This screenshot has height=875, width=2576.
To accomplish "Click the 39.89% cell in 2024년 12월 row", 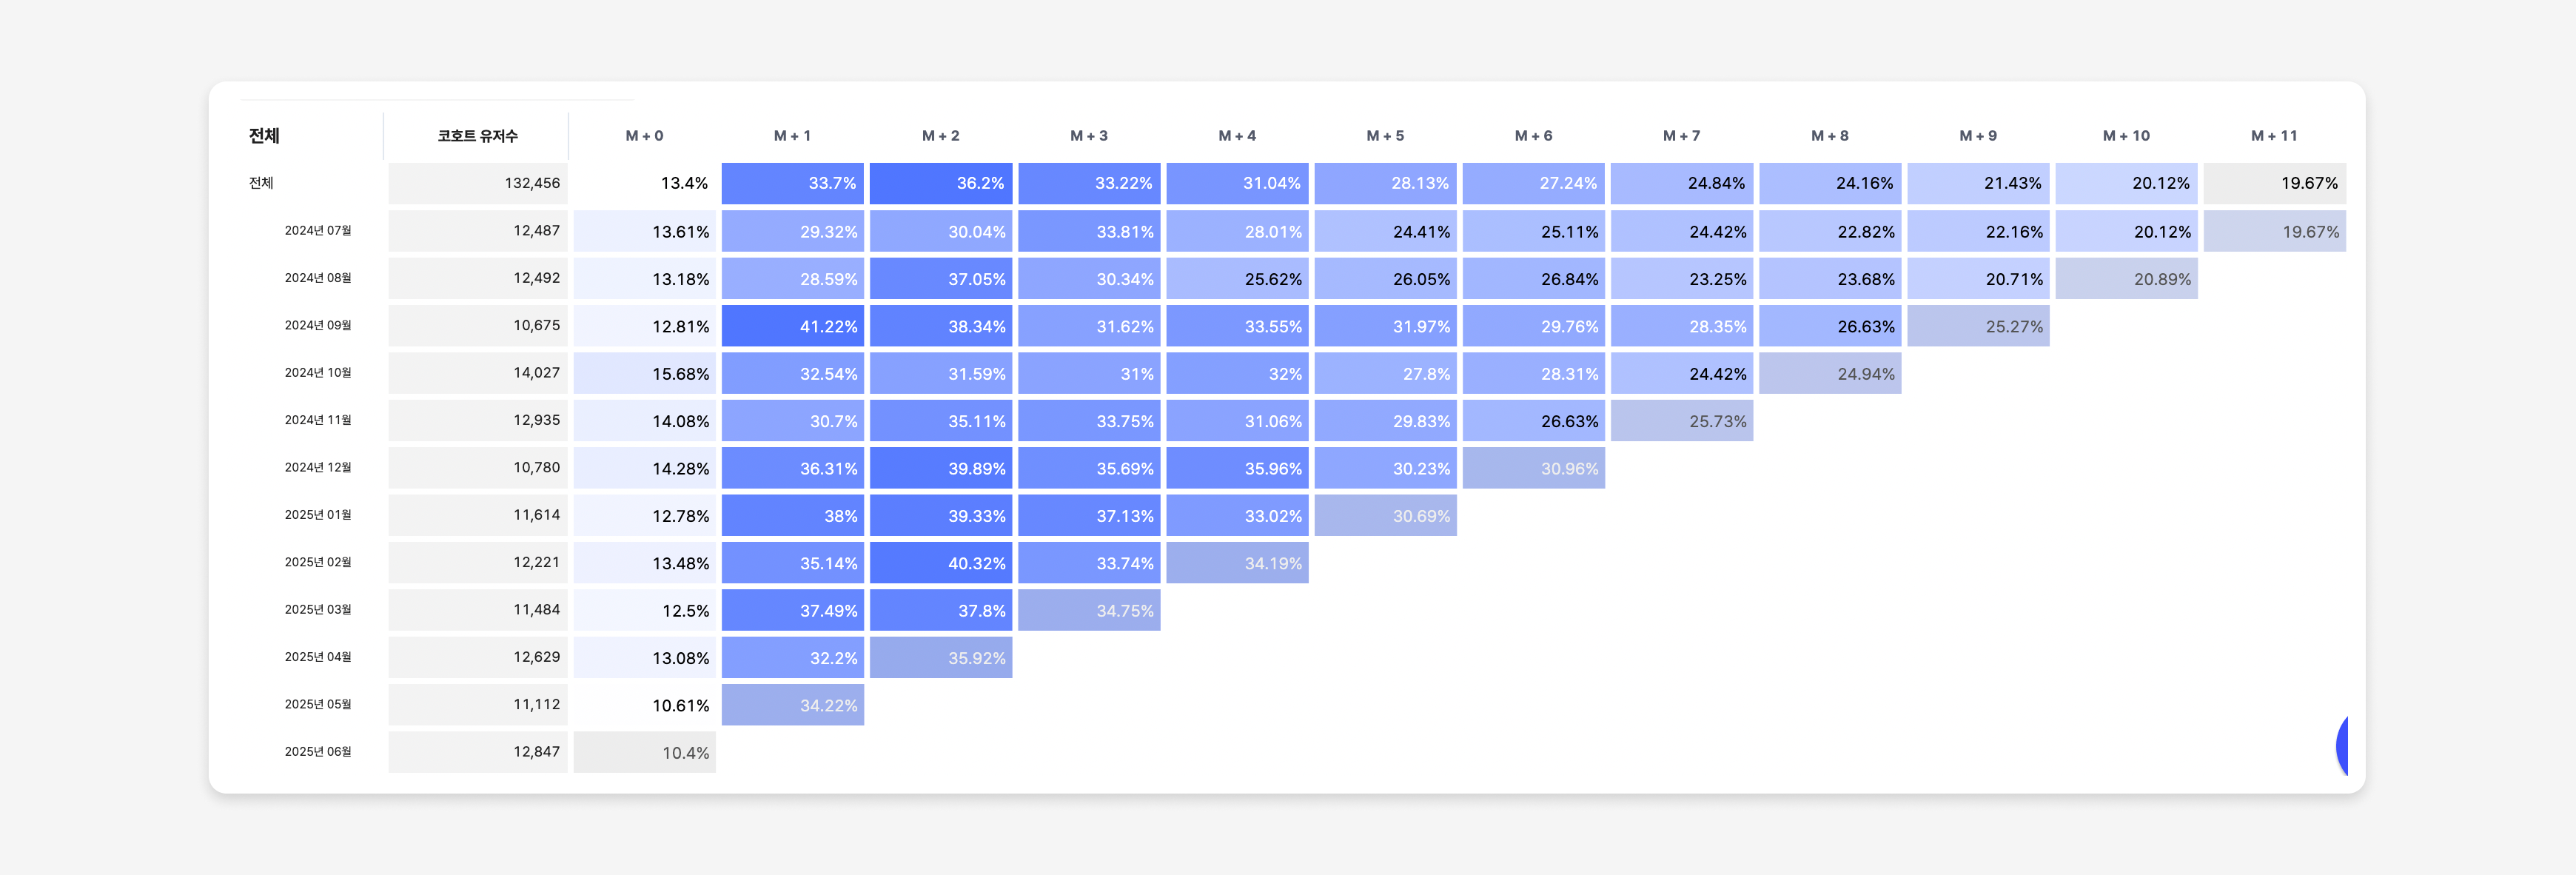I will (x=940, y=468).
